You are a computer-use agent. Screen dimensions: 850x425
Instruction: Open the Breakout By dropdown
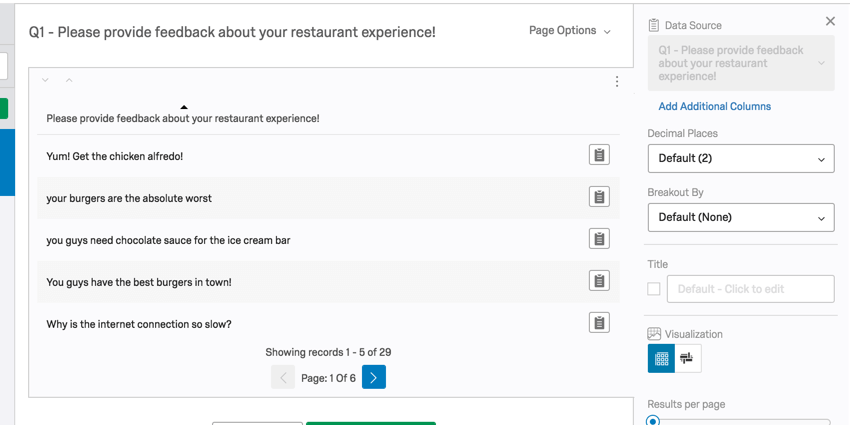point(740,217)
